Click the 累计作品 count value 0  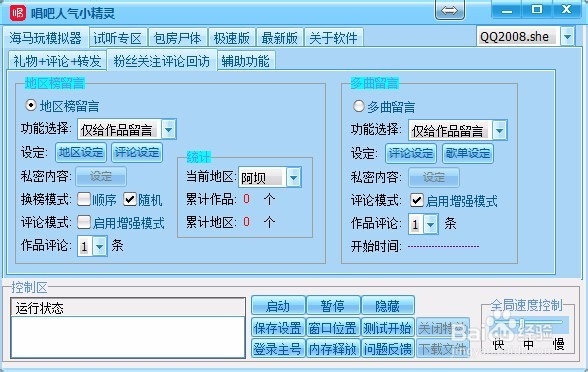point(246,199)
